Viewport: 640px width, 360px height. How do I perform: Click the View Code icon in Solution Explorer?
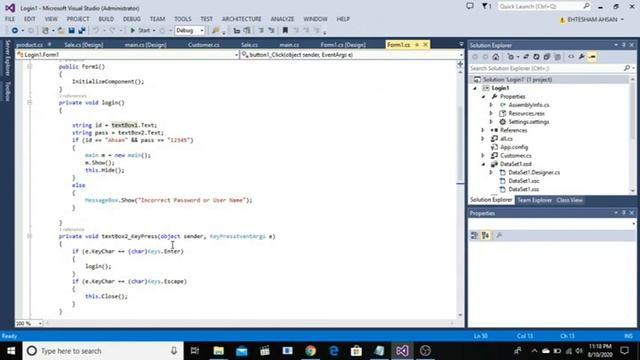(x=571, y=57)
